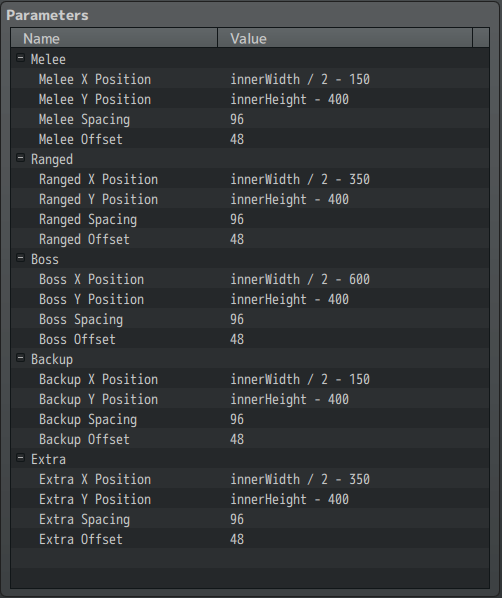Select the Boss Spacing parameter
This screenshot has width=502, height=598.
[x=81, y=320]
